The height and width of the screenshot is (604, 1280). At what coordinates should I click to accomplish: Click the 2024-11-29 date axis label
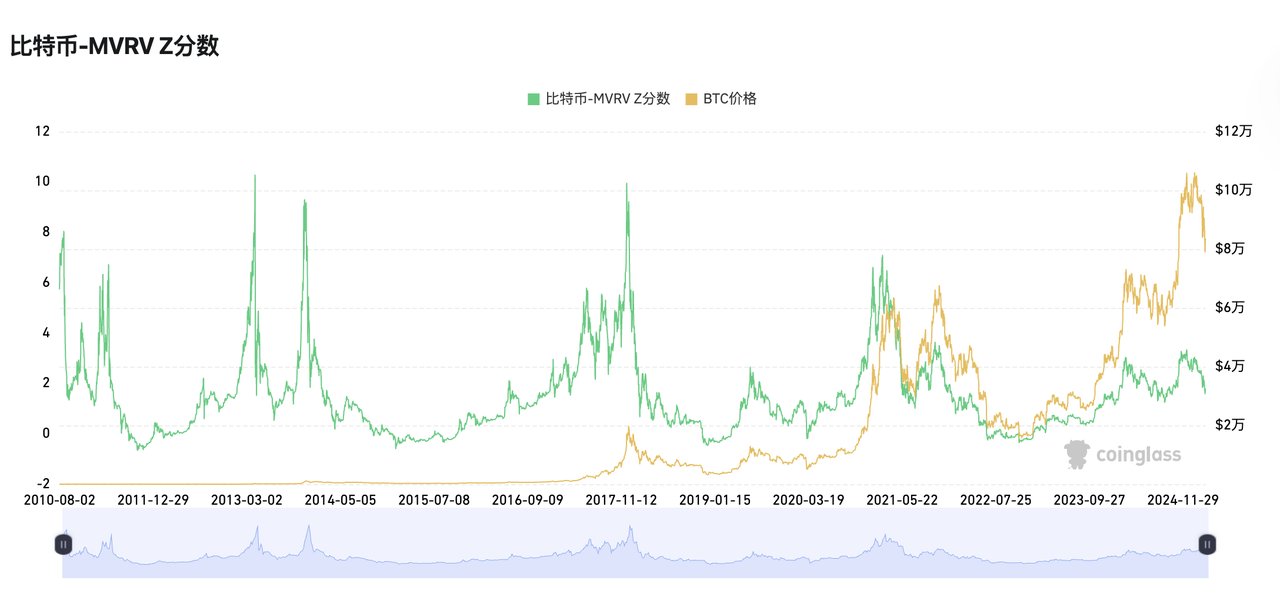click(1182, 498)
